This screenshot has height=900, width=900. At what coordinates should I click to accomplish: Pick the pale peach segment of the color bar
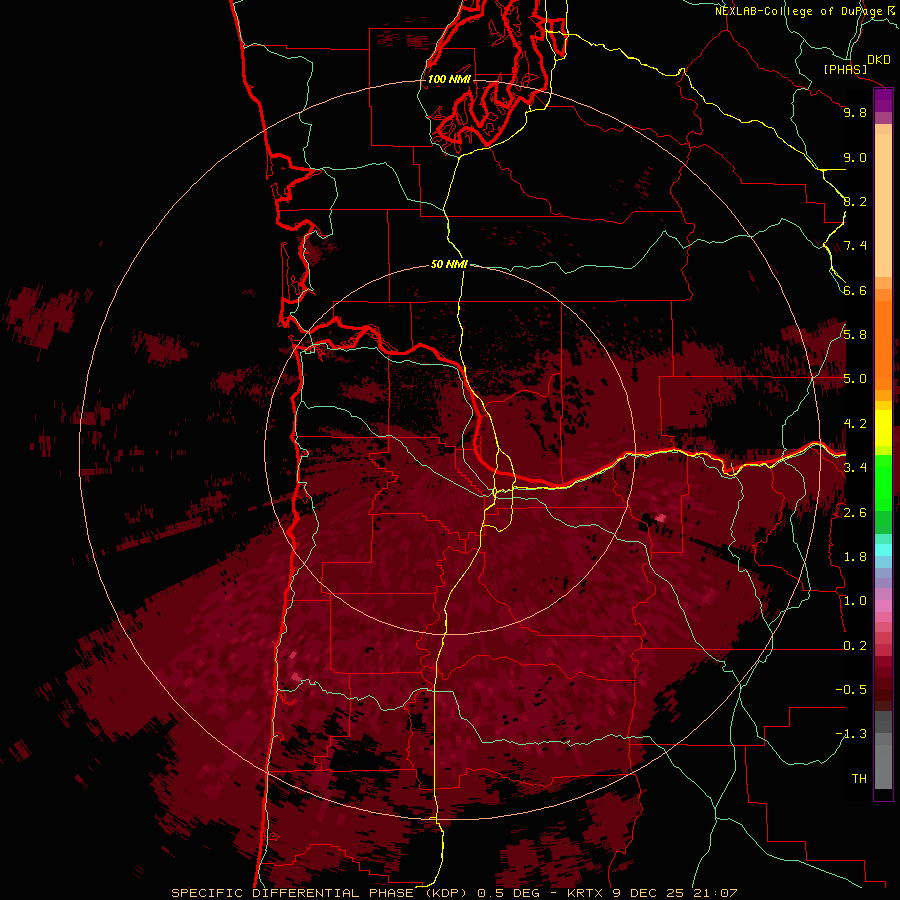pyautogui.click(x=883, y=205)
